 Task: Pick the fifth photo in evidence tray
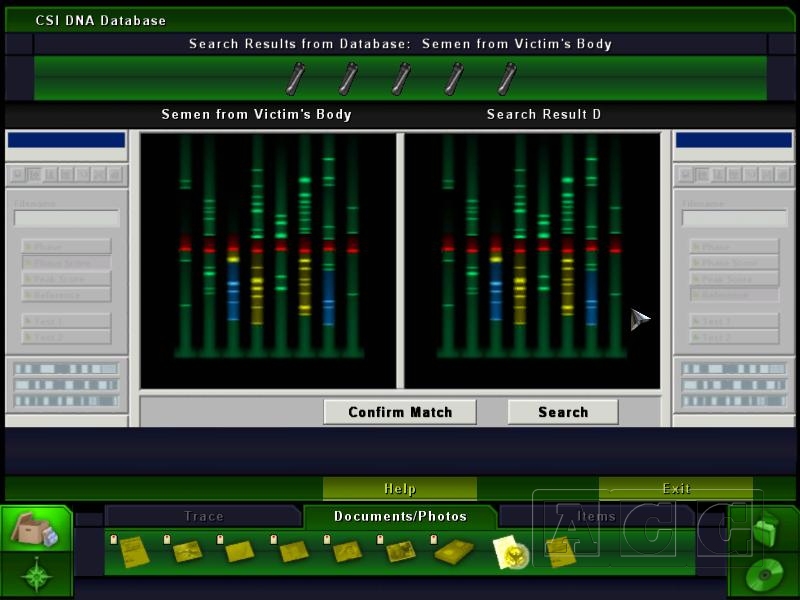point(347,552)
